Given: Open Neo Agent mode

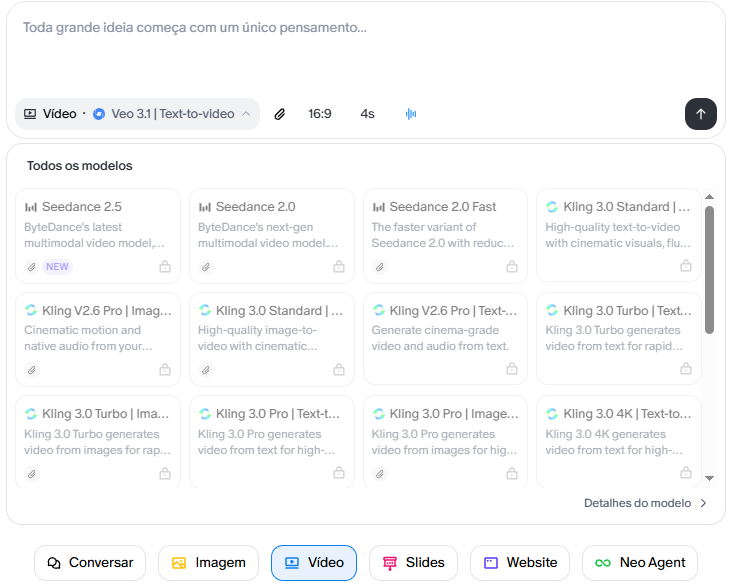Looking at the screenshot, I should 640,563.
